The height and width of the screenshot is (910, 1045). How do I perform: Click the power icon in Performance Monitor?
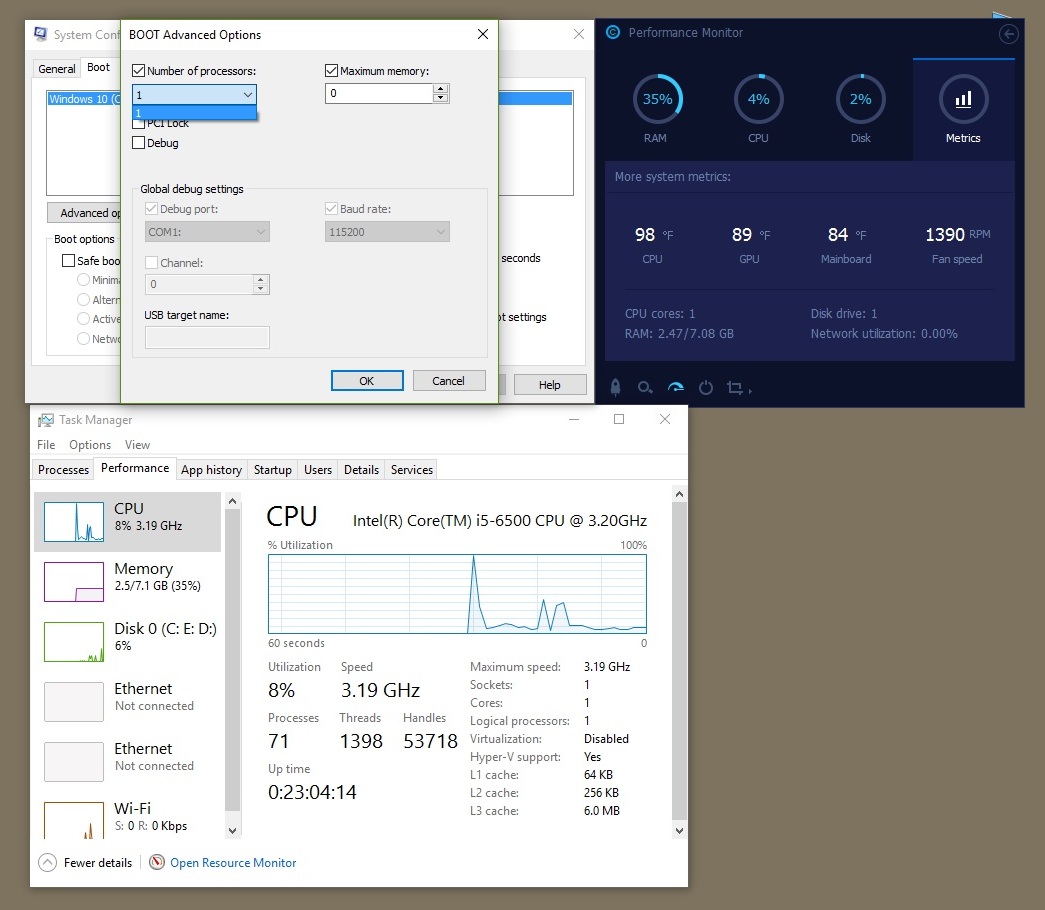click(x=706, y=387)
